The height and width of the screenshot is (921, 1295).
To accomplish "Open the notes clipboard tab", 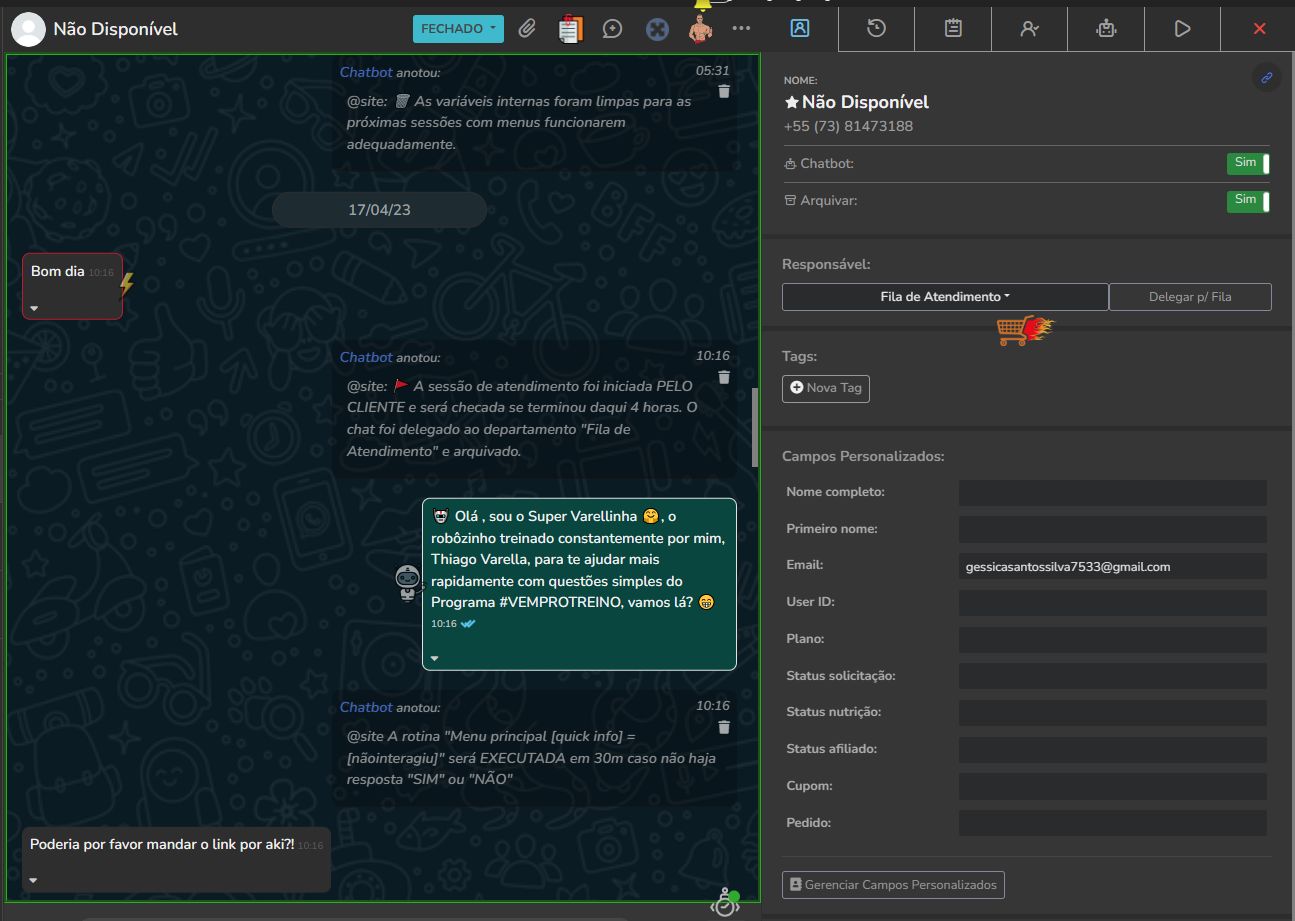I will click(953, 28).
